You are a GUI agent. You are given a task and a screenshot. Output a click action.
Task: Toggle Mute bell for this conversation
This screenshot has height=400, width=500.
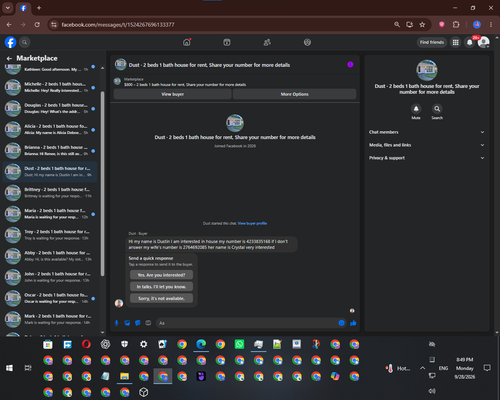[416, 109]
